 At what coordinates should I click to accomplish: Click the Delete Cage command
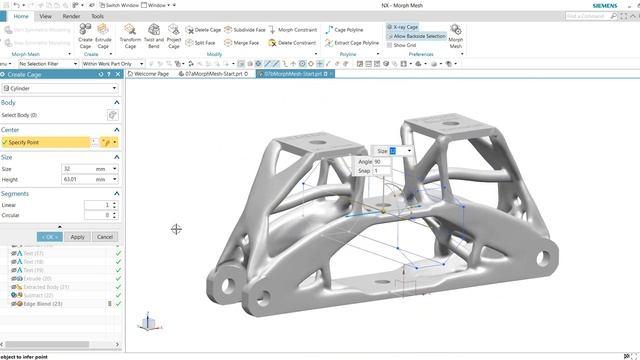coord(203,30)
